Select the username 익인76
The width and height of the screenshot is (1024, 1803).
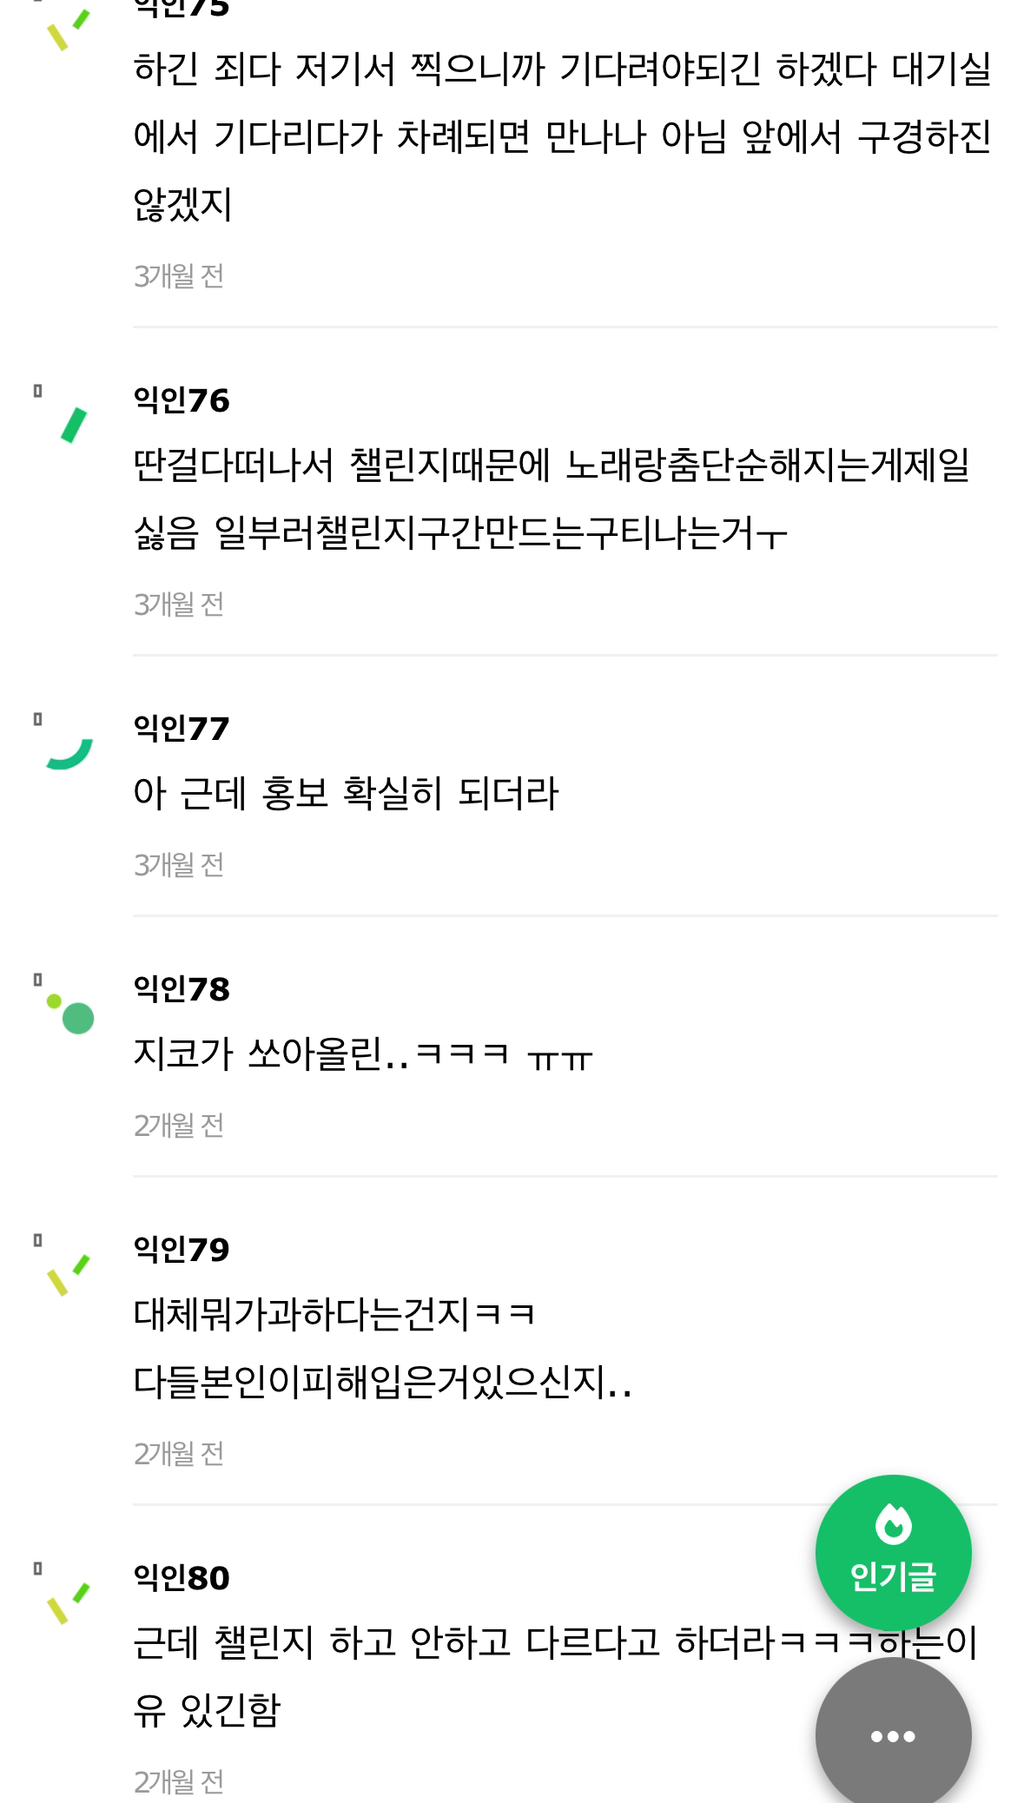182,400
